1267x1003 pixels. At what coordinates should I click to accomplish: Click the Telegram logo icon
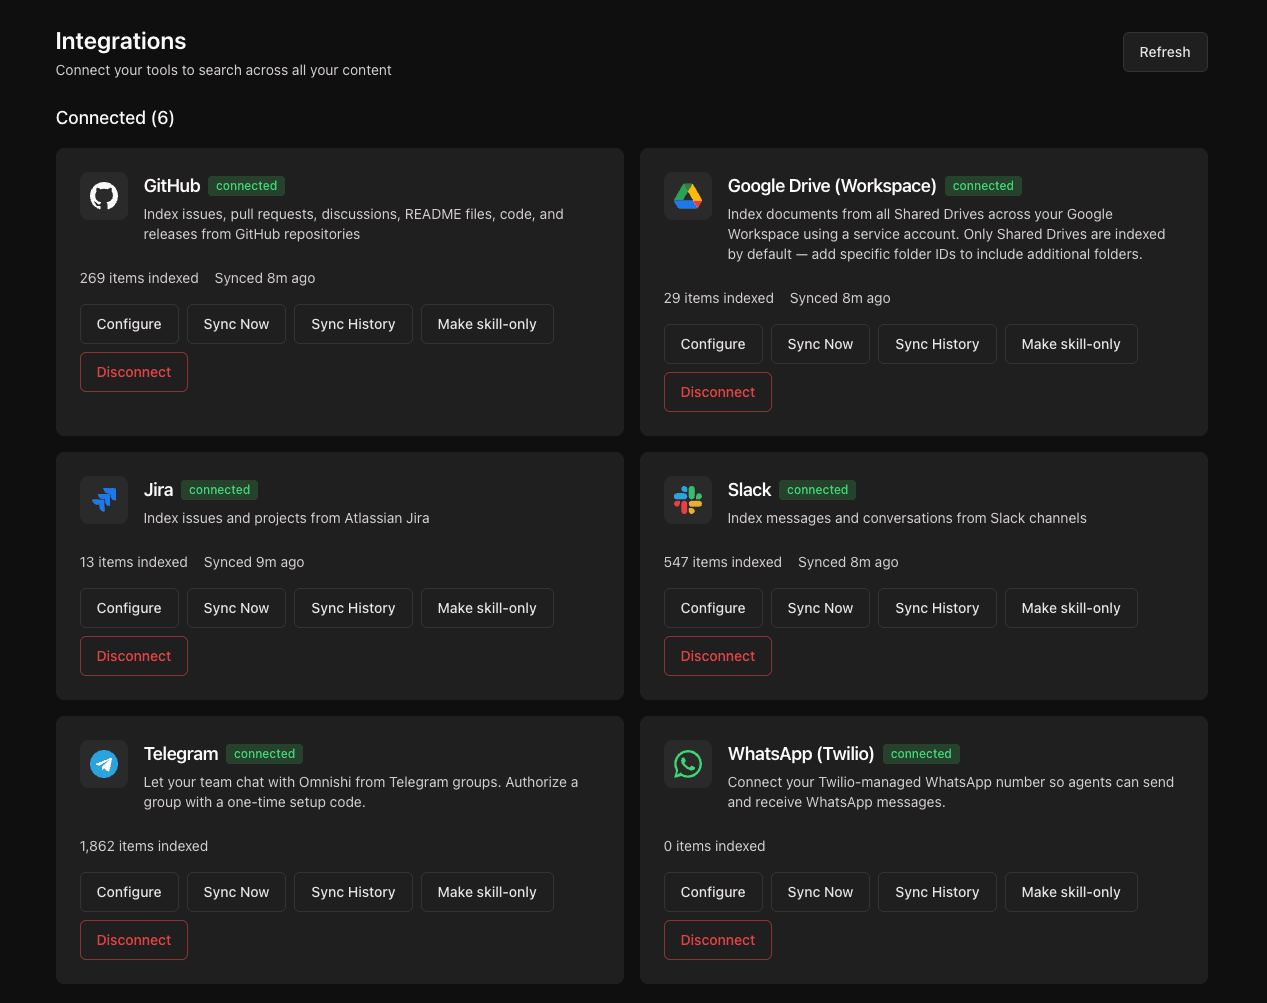tap(104, 764)
